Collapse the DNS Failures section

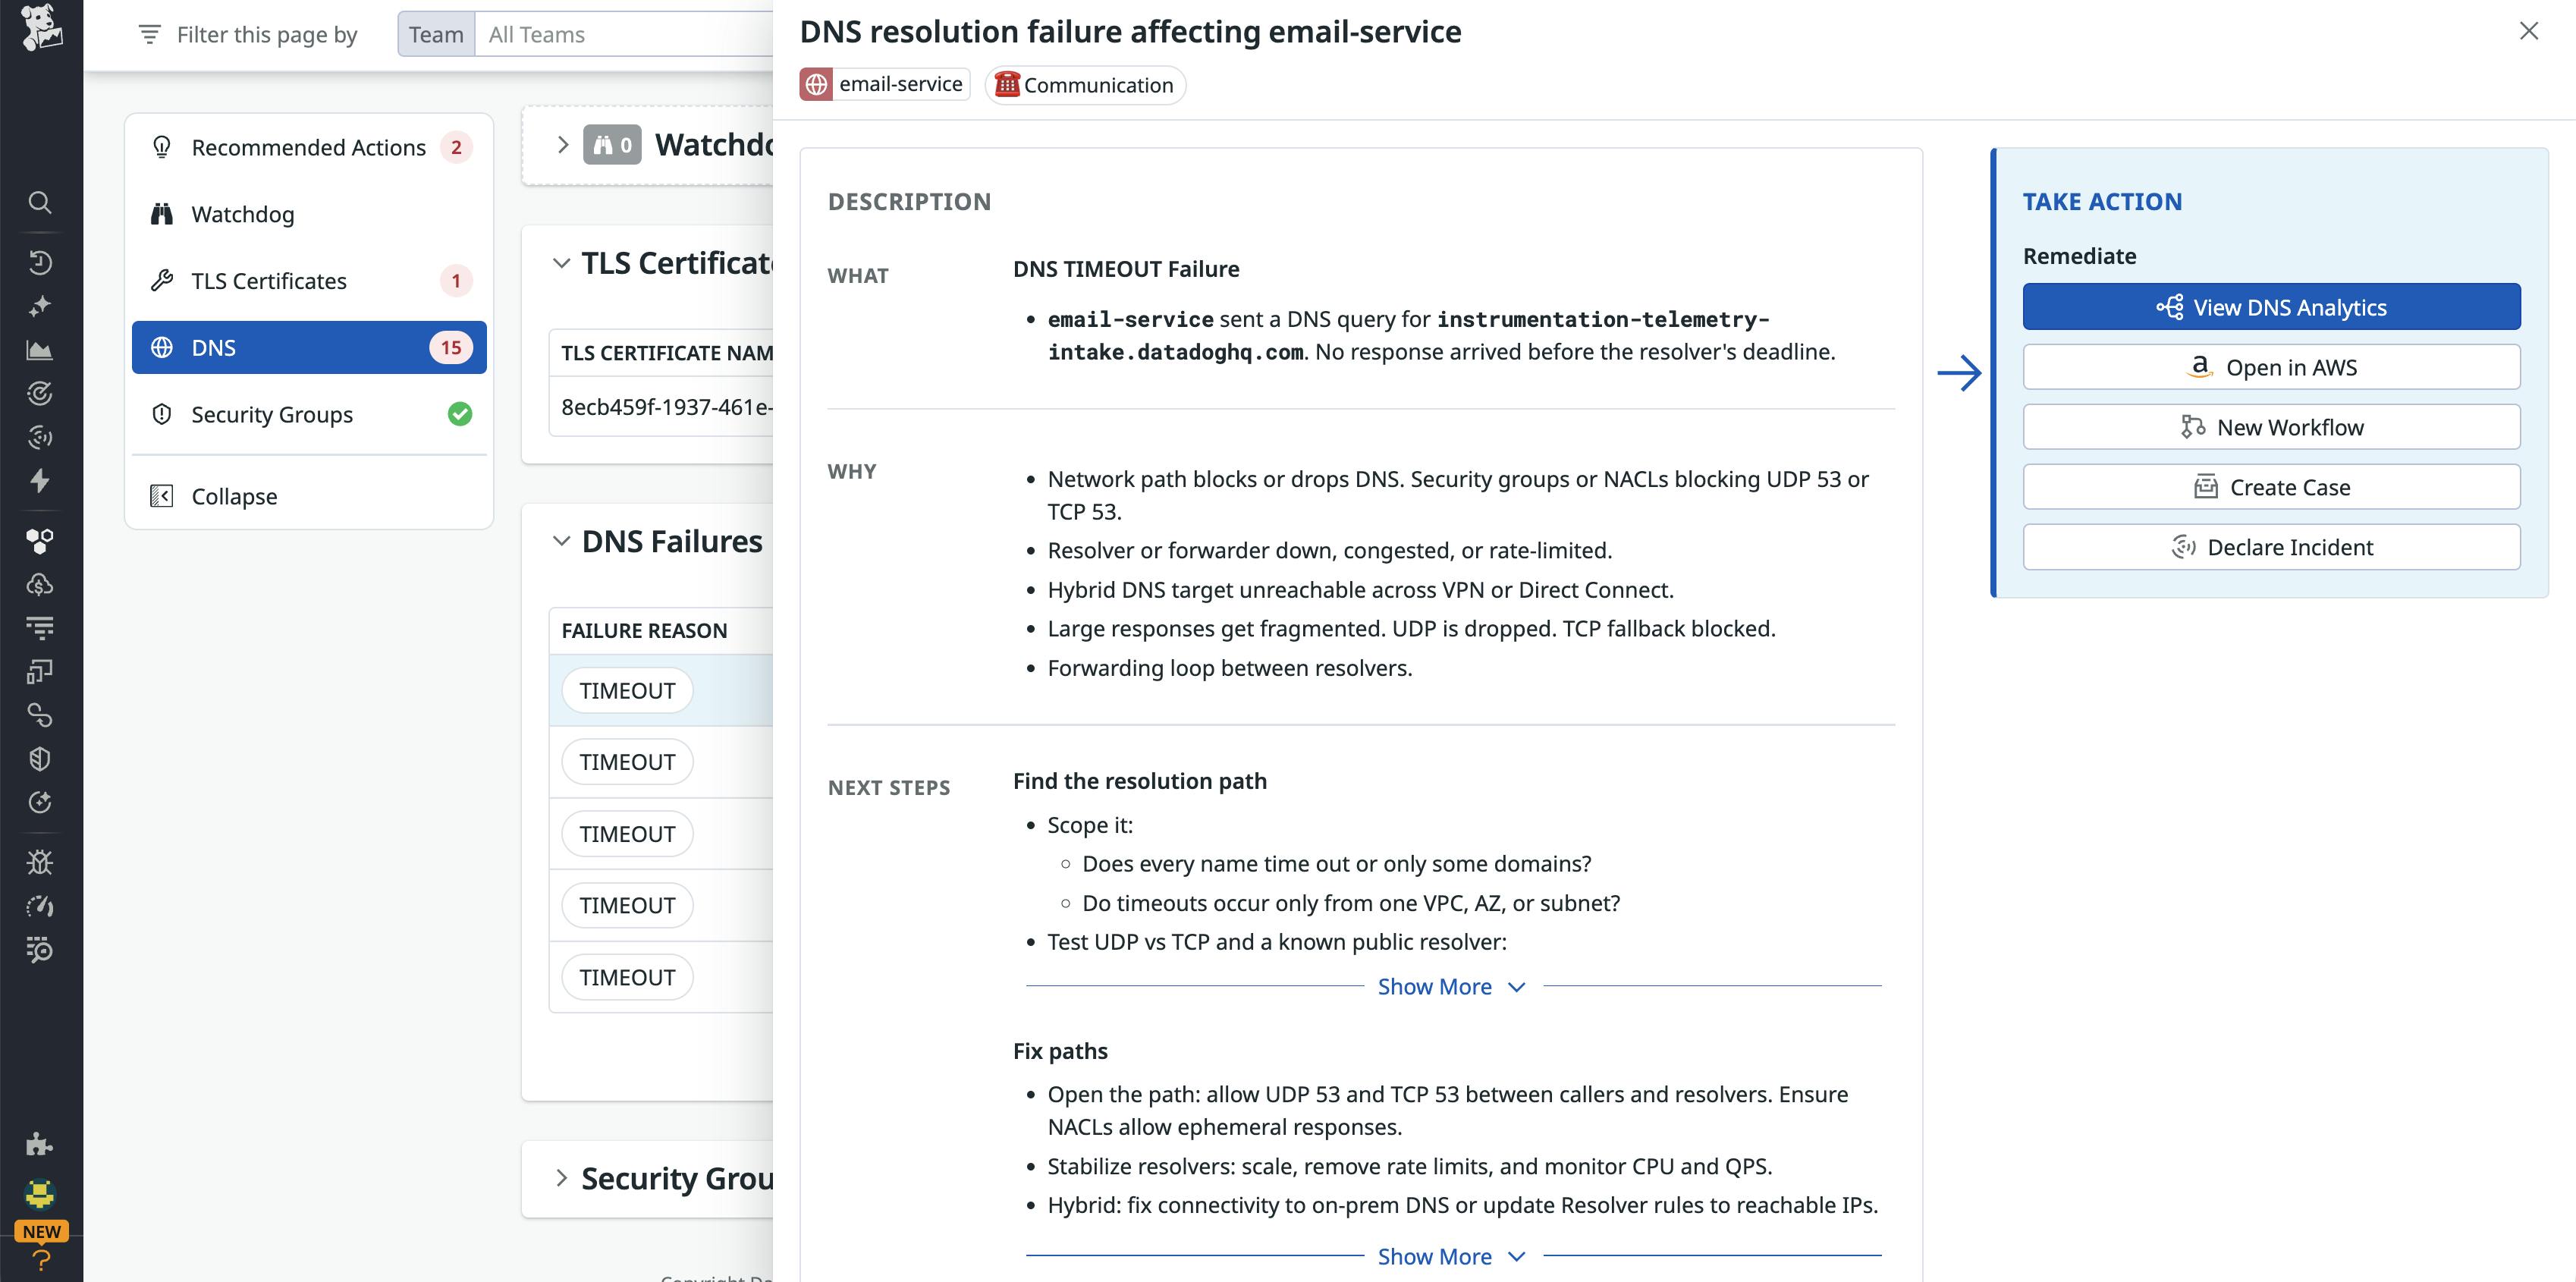tap(561, 540)
